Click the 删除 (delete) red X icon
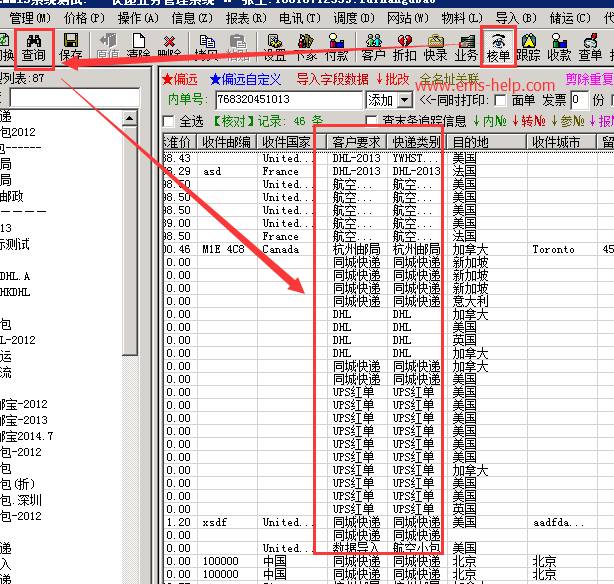Viewport: 614px width, 584px height. pos(169,48)
